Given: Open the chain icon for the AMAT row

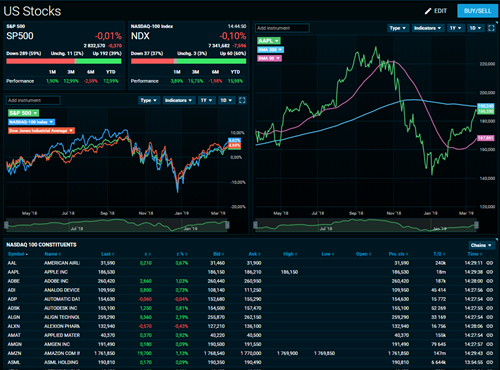Looking at the screenshot, I should [489, 335].
